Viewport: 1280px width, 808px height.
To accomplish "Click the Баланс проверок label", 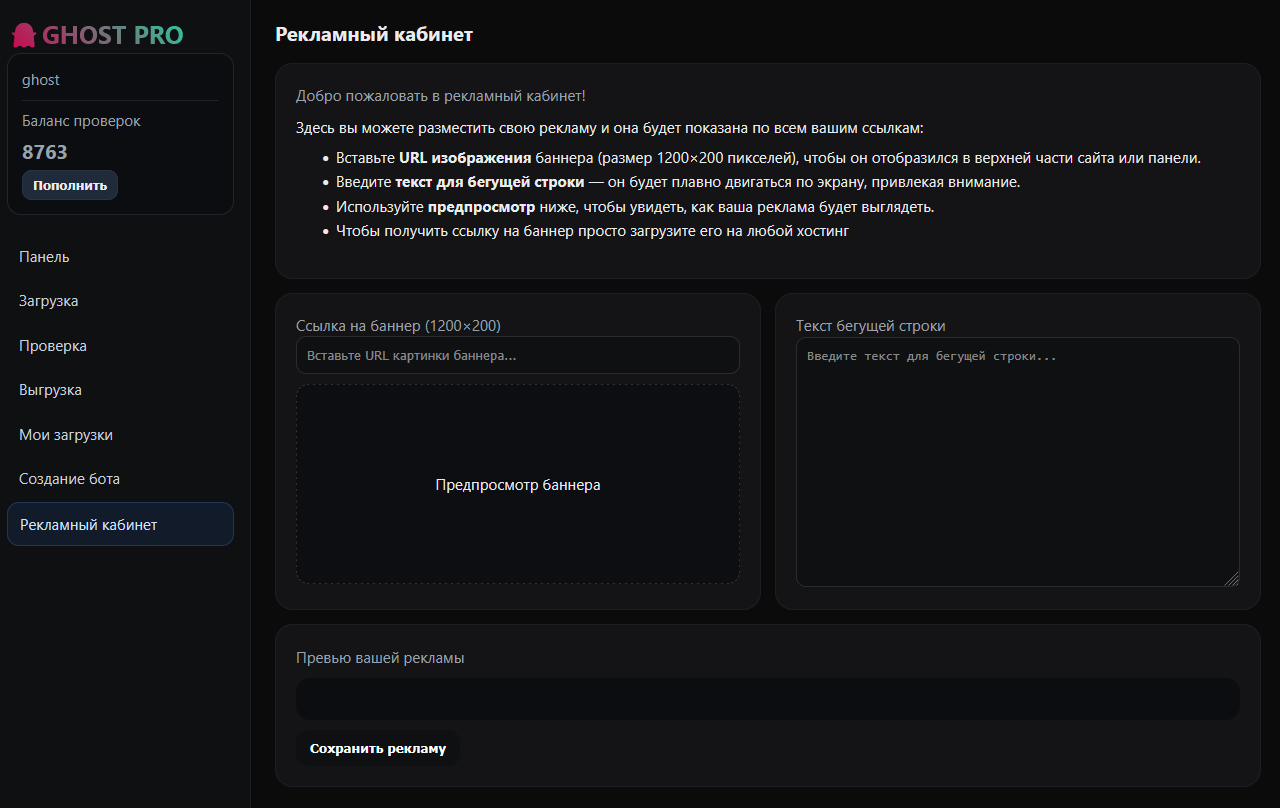I will click(x=81, y=121).
